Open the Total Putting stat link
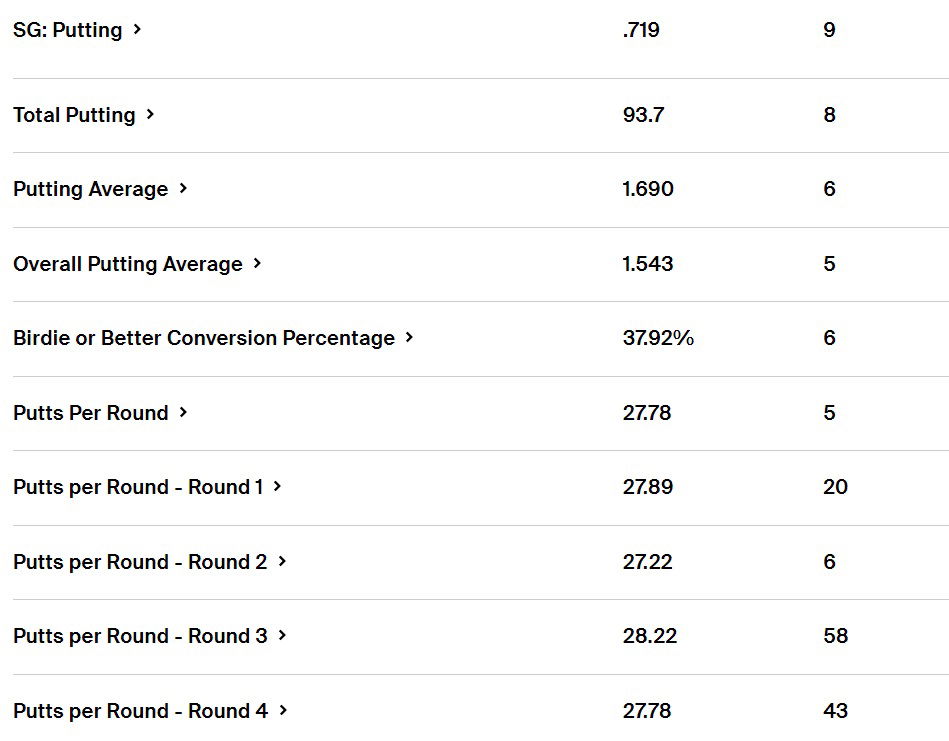 (74, 115)
